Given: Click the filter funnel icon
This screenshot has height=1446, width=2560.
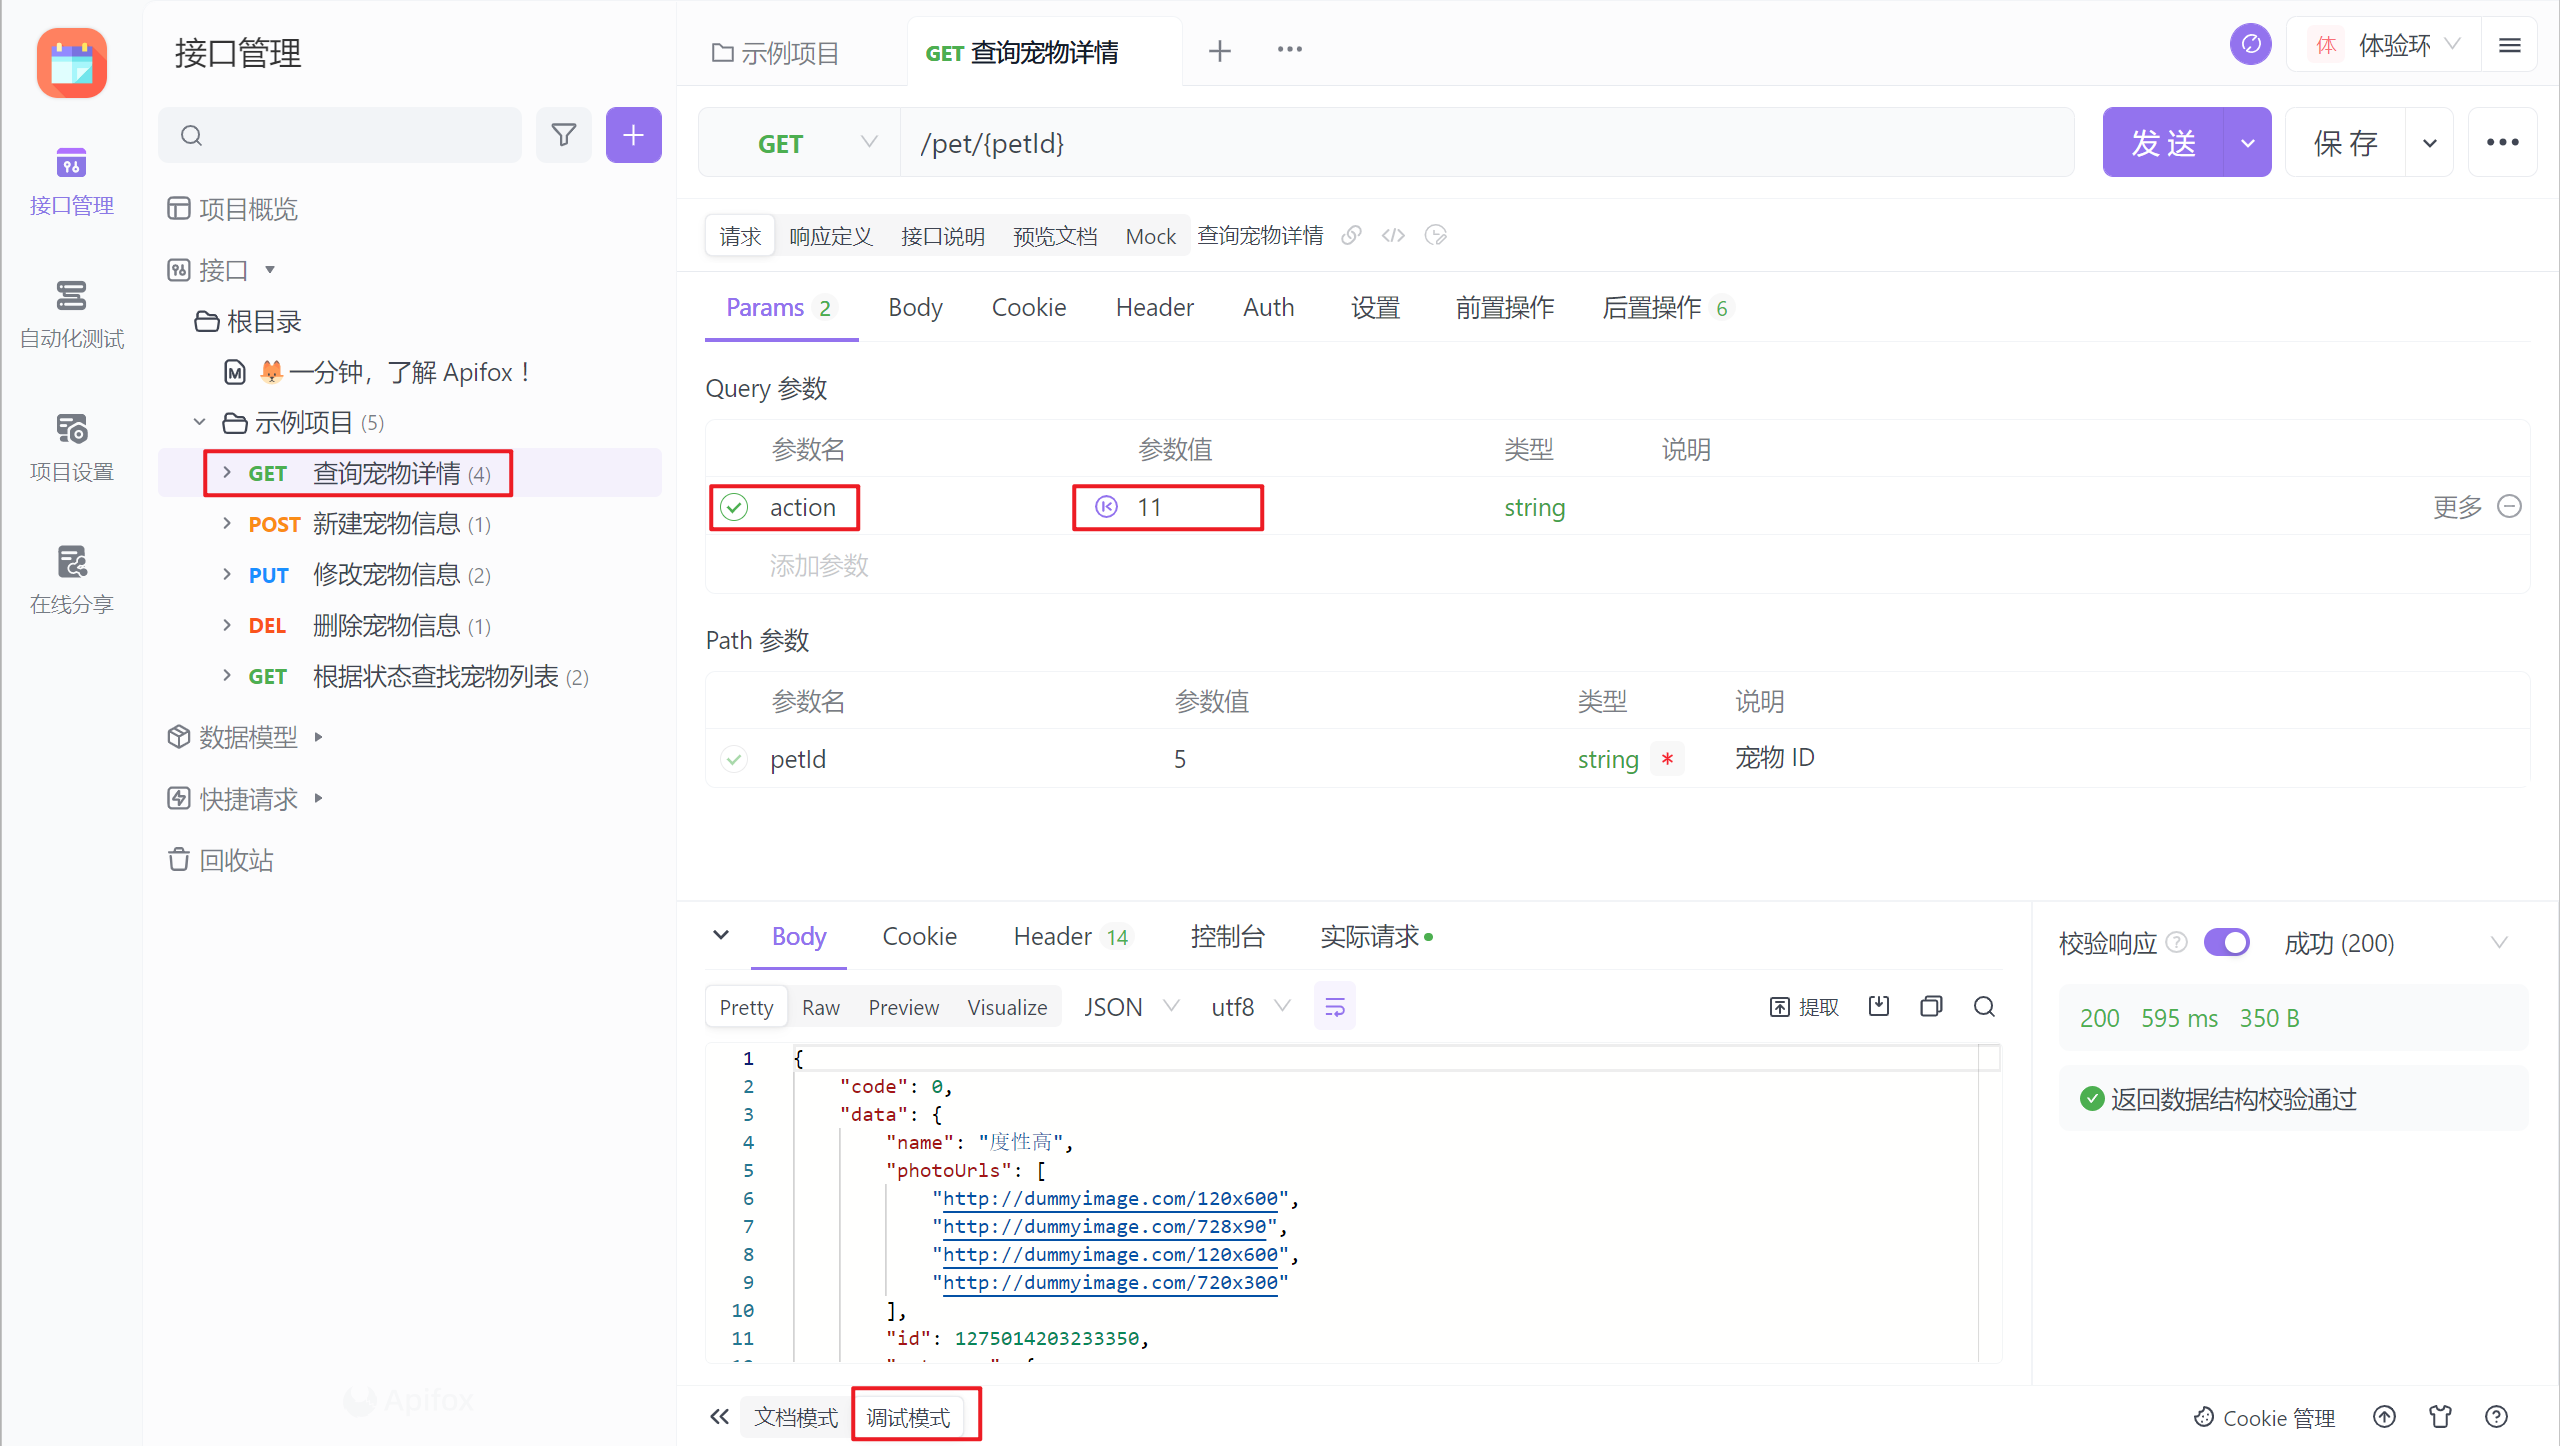Looking at the screenshot, I should click(x=564, y=135).
